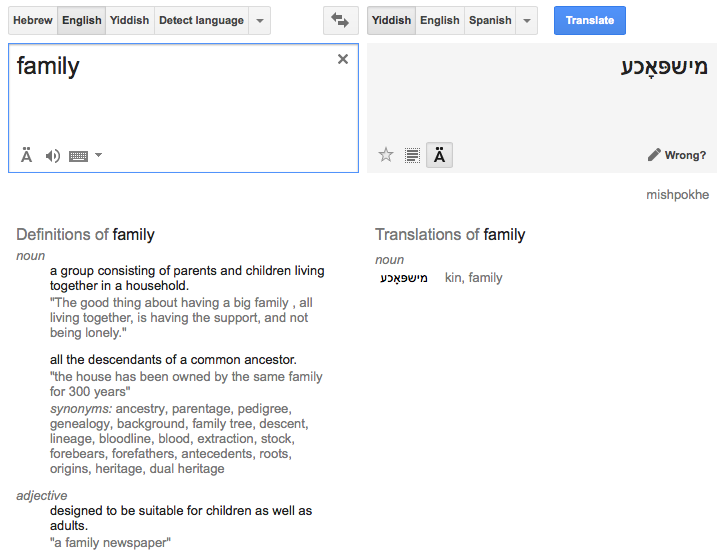726x556 pixels.
Task: Select Yiddish as source language
Action: [x=130, y=20]
